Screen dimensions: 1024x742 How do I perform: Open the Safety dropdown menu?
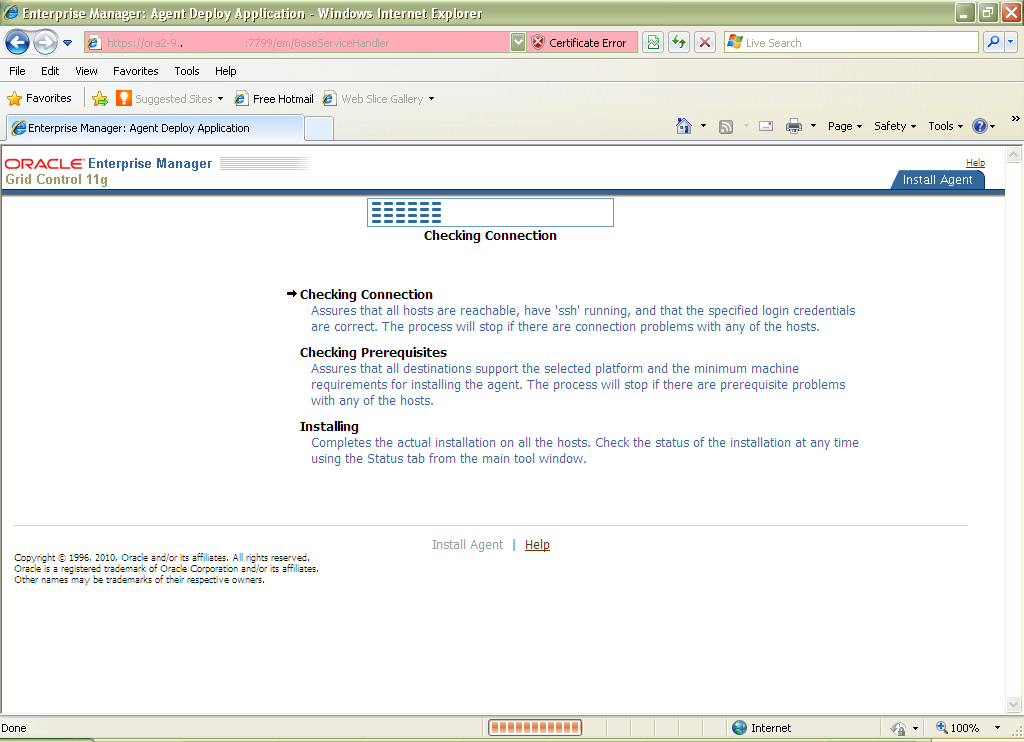pyautogui.click(x=895, y=126)
